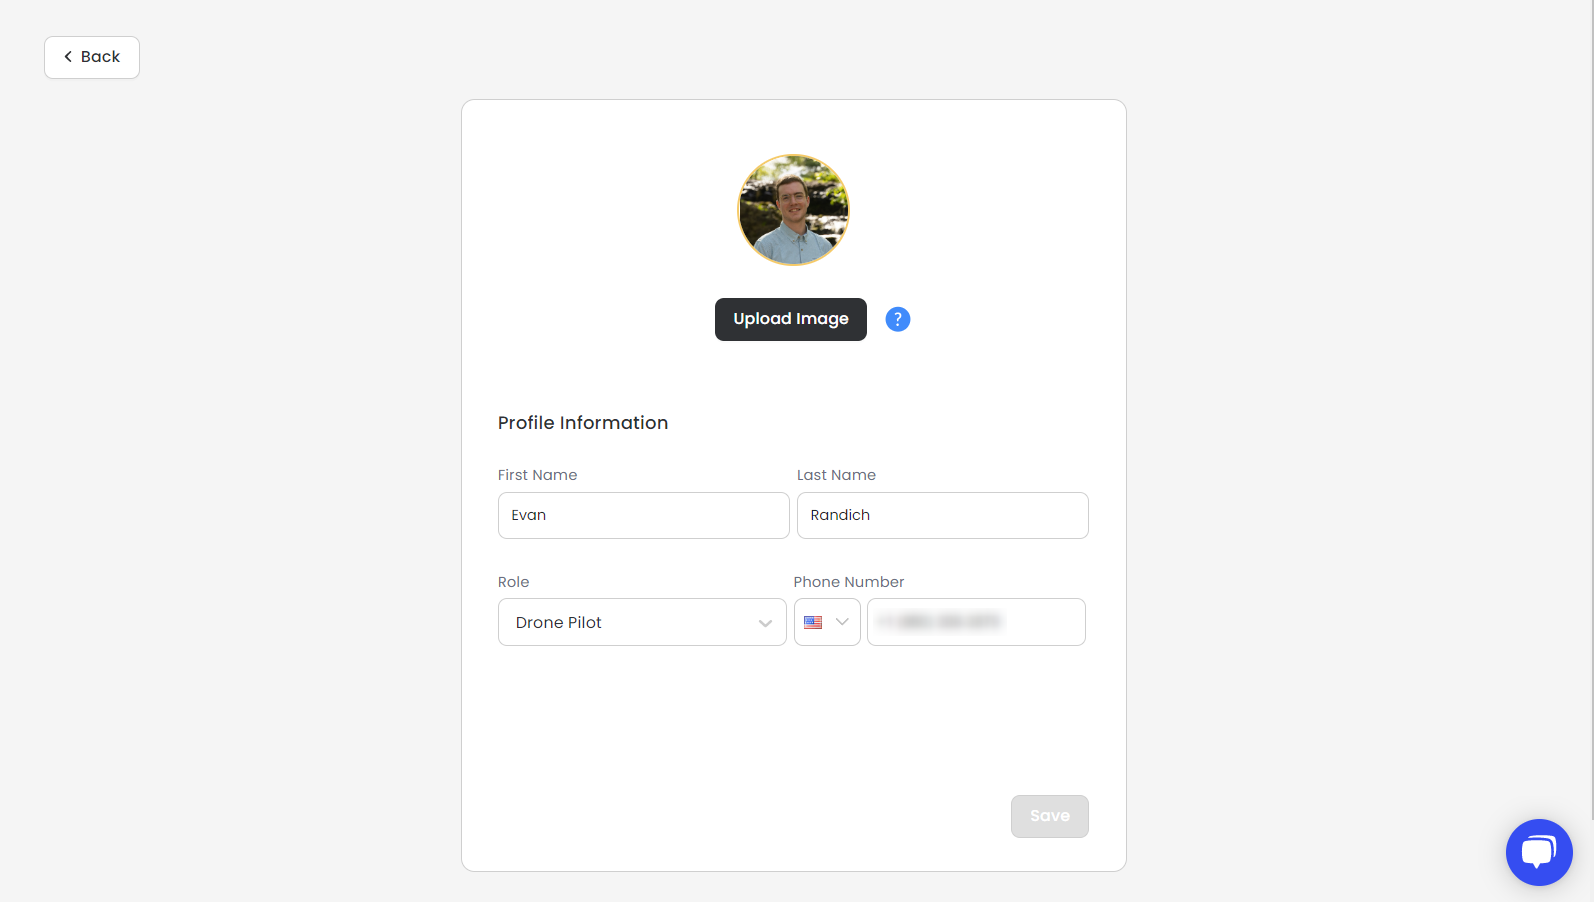Click the Role dropdown chevron arrow
1594x902 pixels.
tap(765, 623)
